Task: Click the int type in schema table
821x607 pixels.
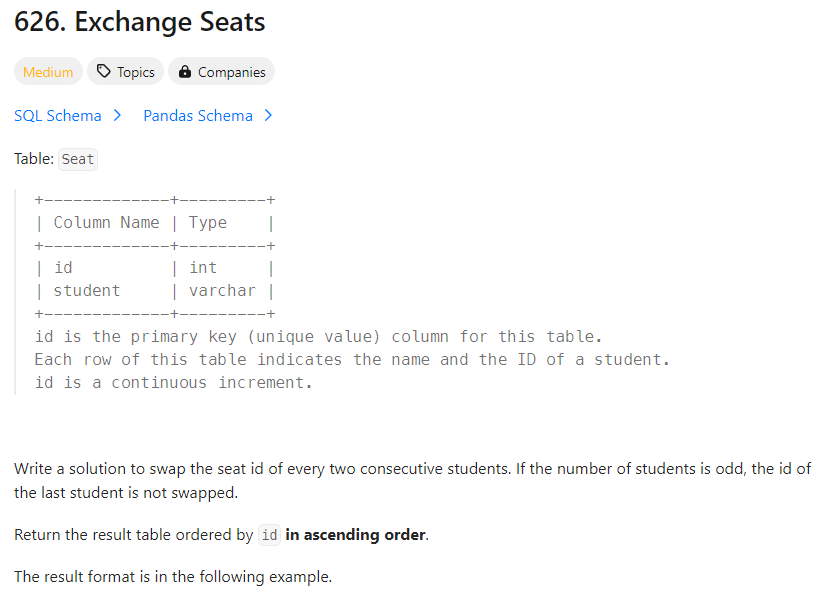Action: (203, 268)
